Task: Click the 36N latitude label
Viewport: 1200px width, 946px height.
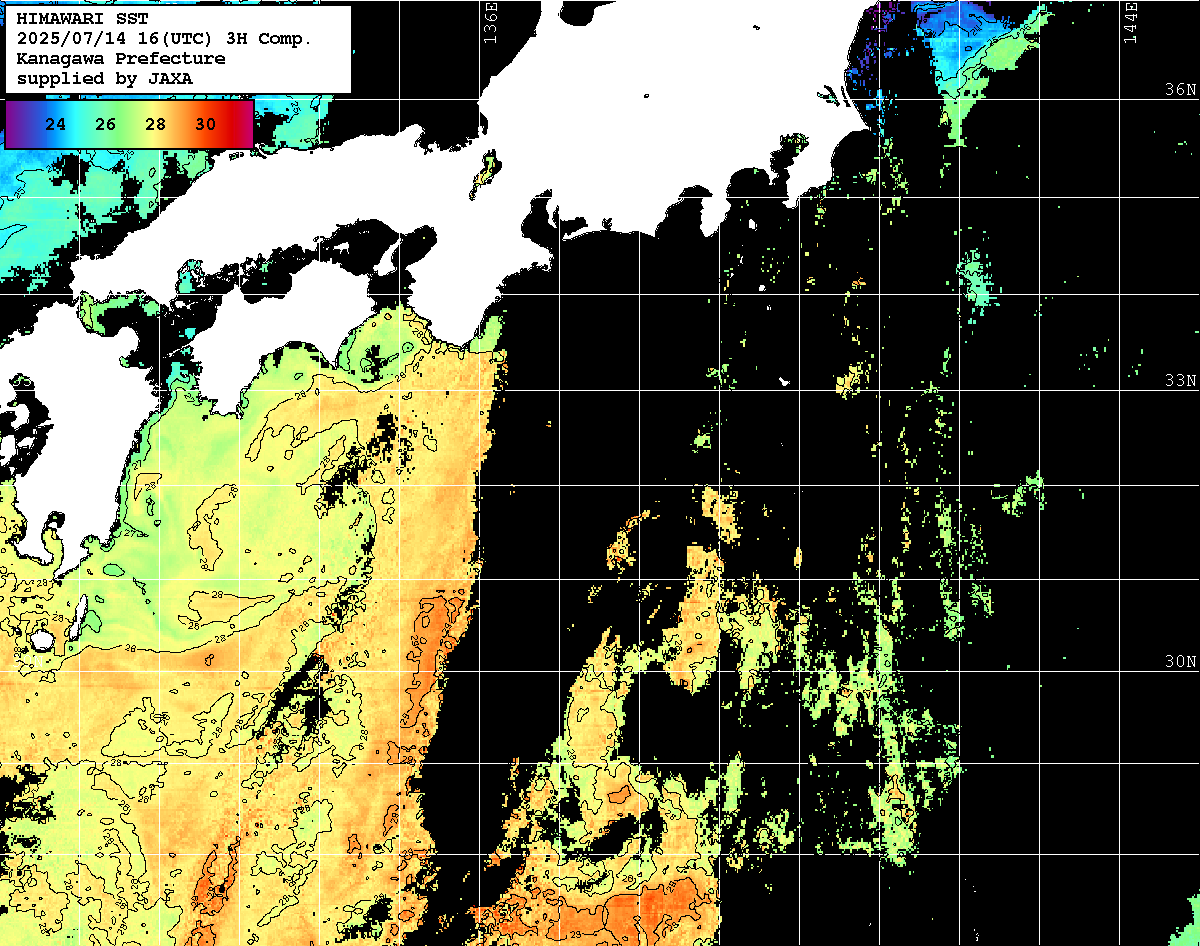Action: click(x=1180, y=90)
